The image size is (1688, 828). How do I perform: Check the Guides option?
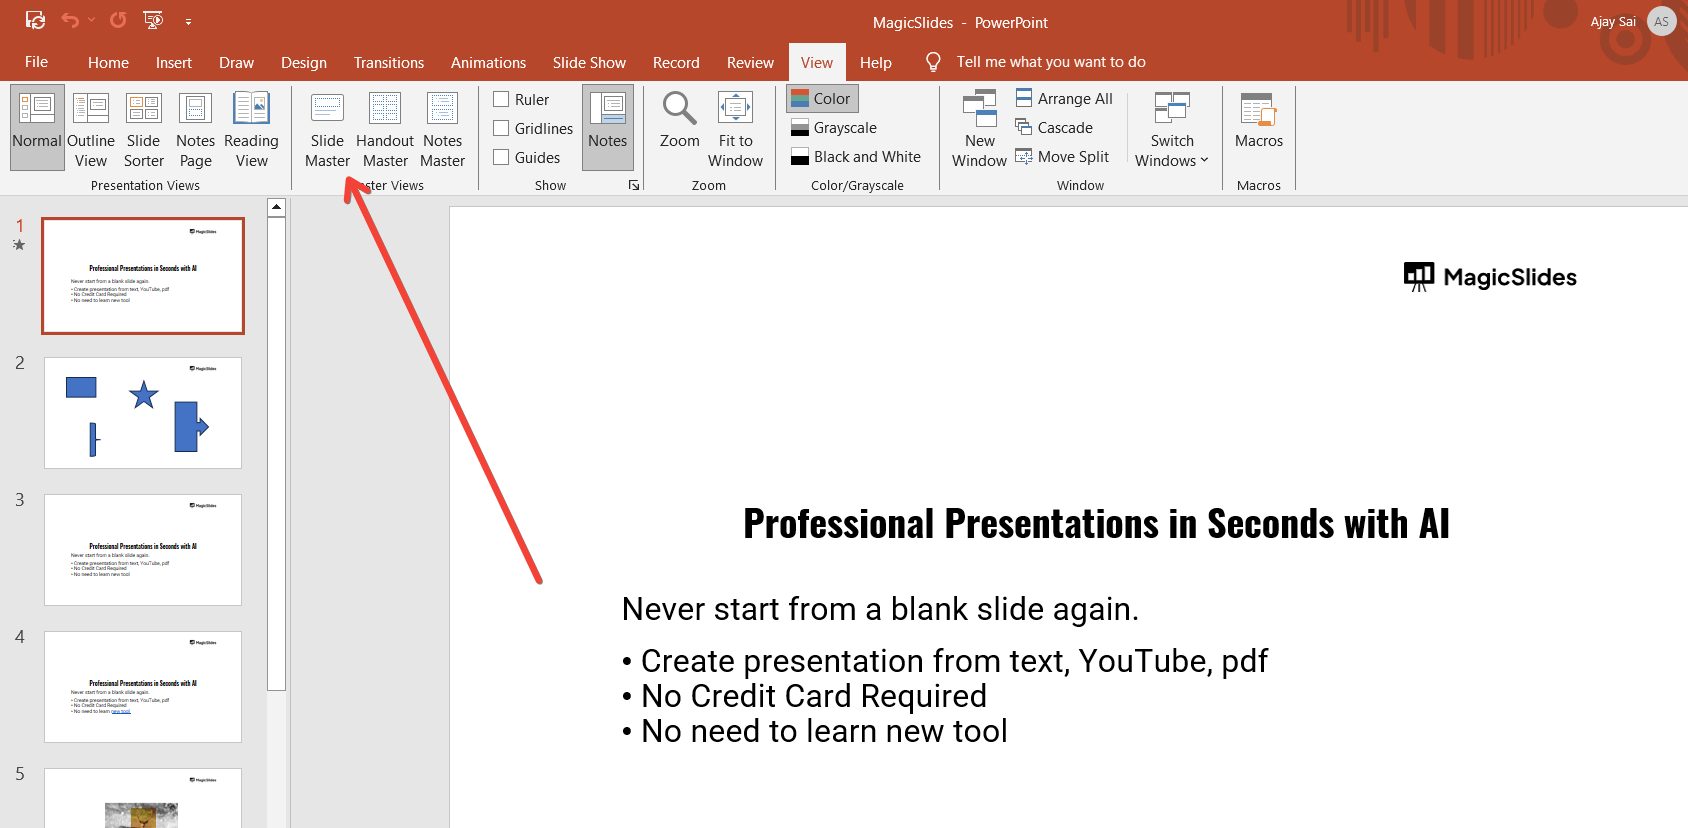pos(502,157)
